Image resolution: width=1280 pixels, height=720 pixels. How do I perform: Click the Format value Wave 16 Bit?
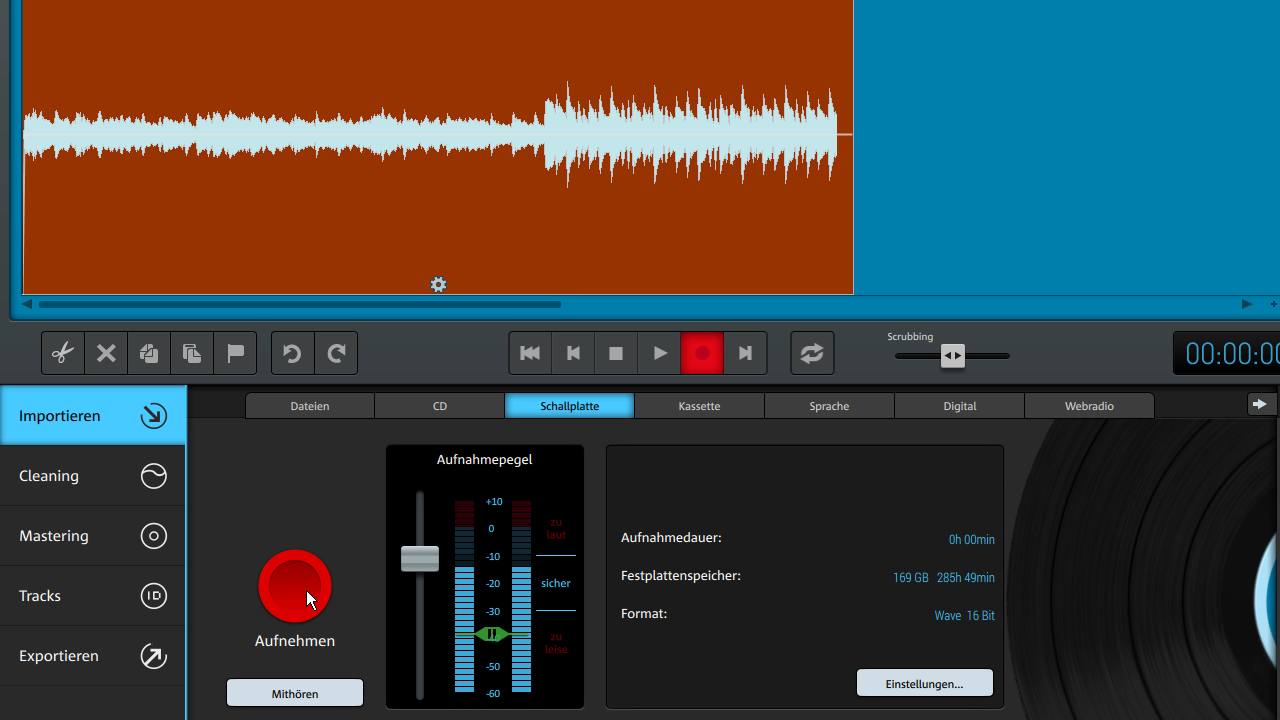click(x=964, y=616)
